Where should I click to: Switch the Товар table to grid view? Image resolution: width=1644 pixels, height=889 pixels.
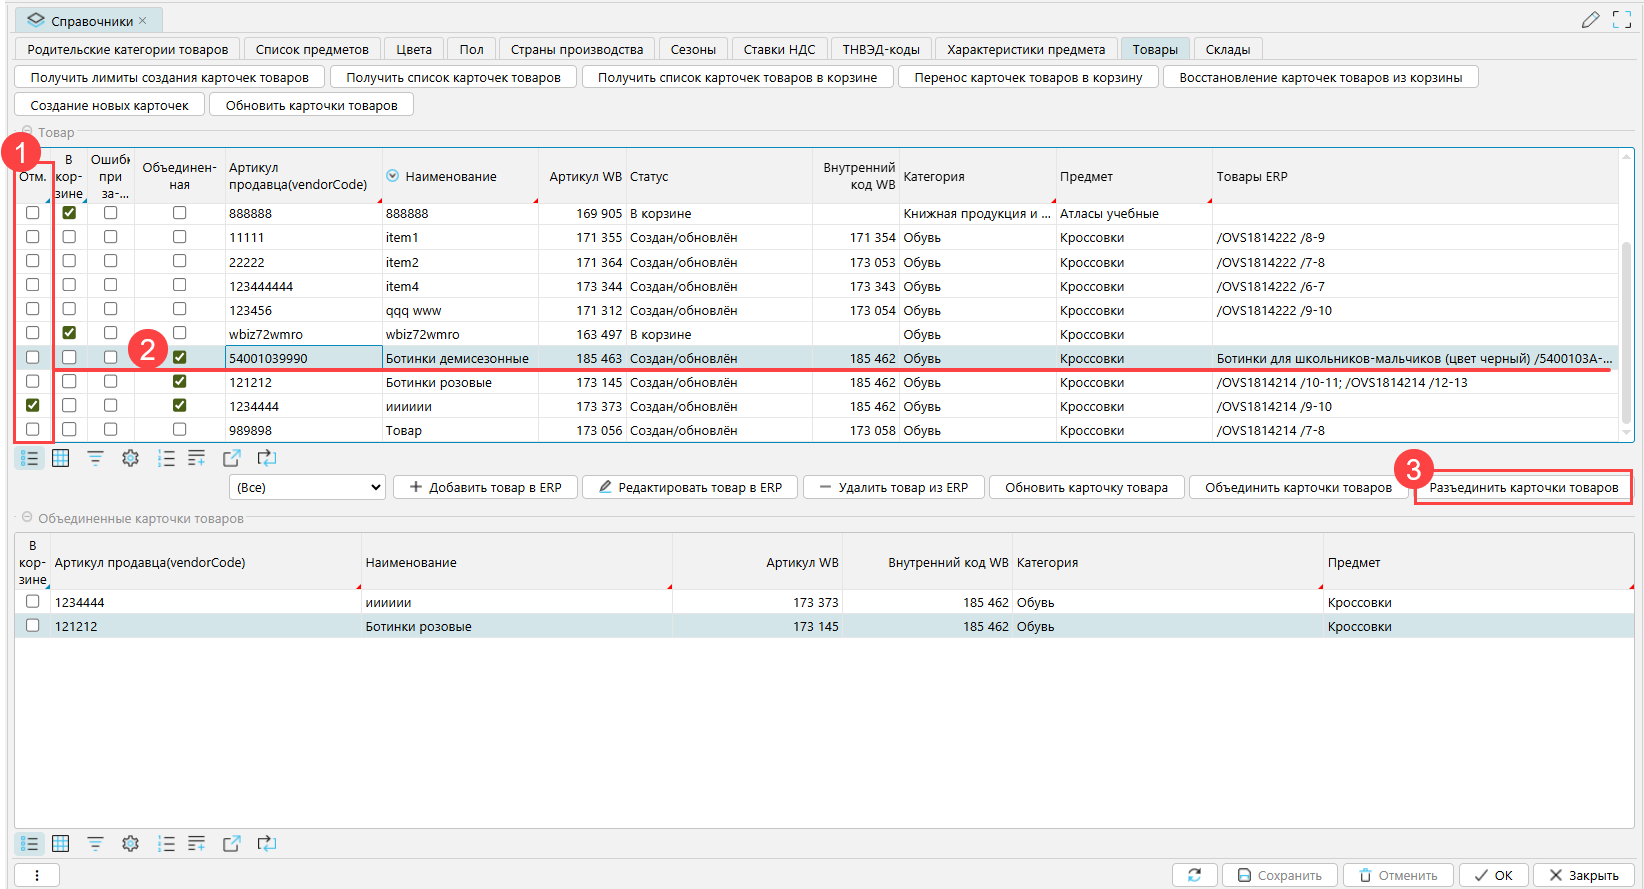pyautogui.click(x=61, y=458)
